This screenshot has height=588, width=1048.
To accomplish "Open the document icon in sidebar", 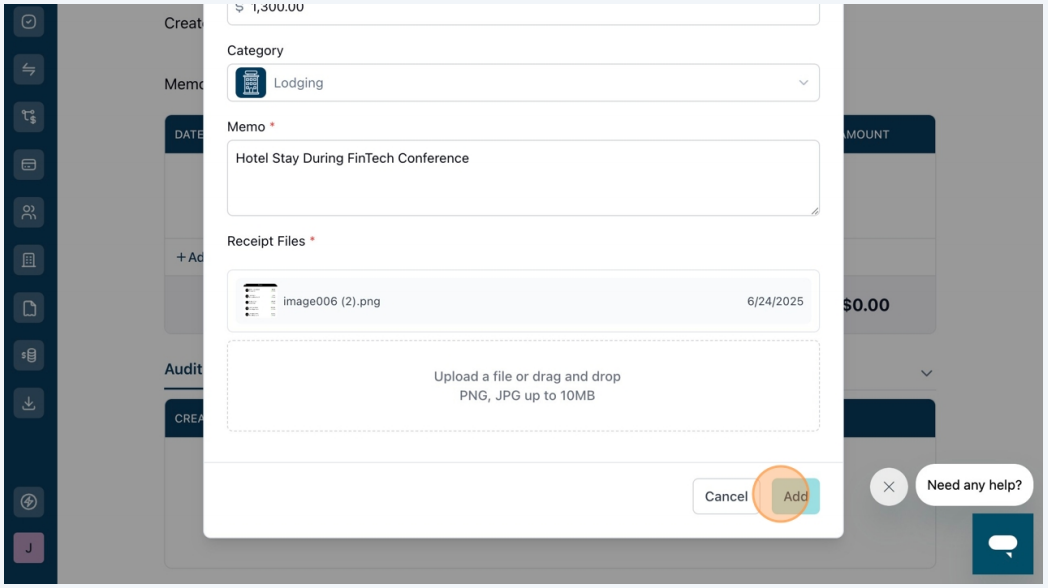I will point(29,308).
